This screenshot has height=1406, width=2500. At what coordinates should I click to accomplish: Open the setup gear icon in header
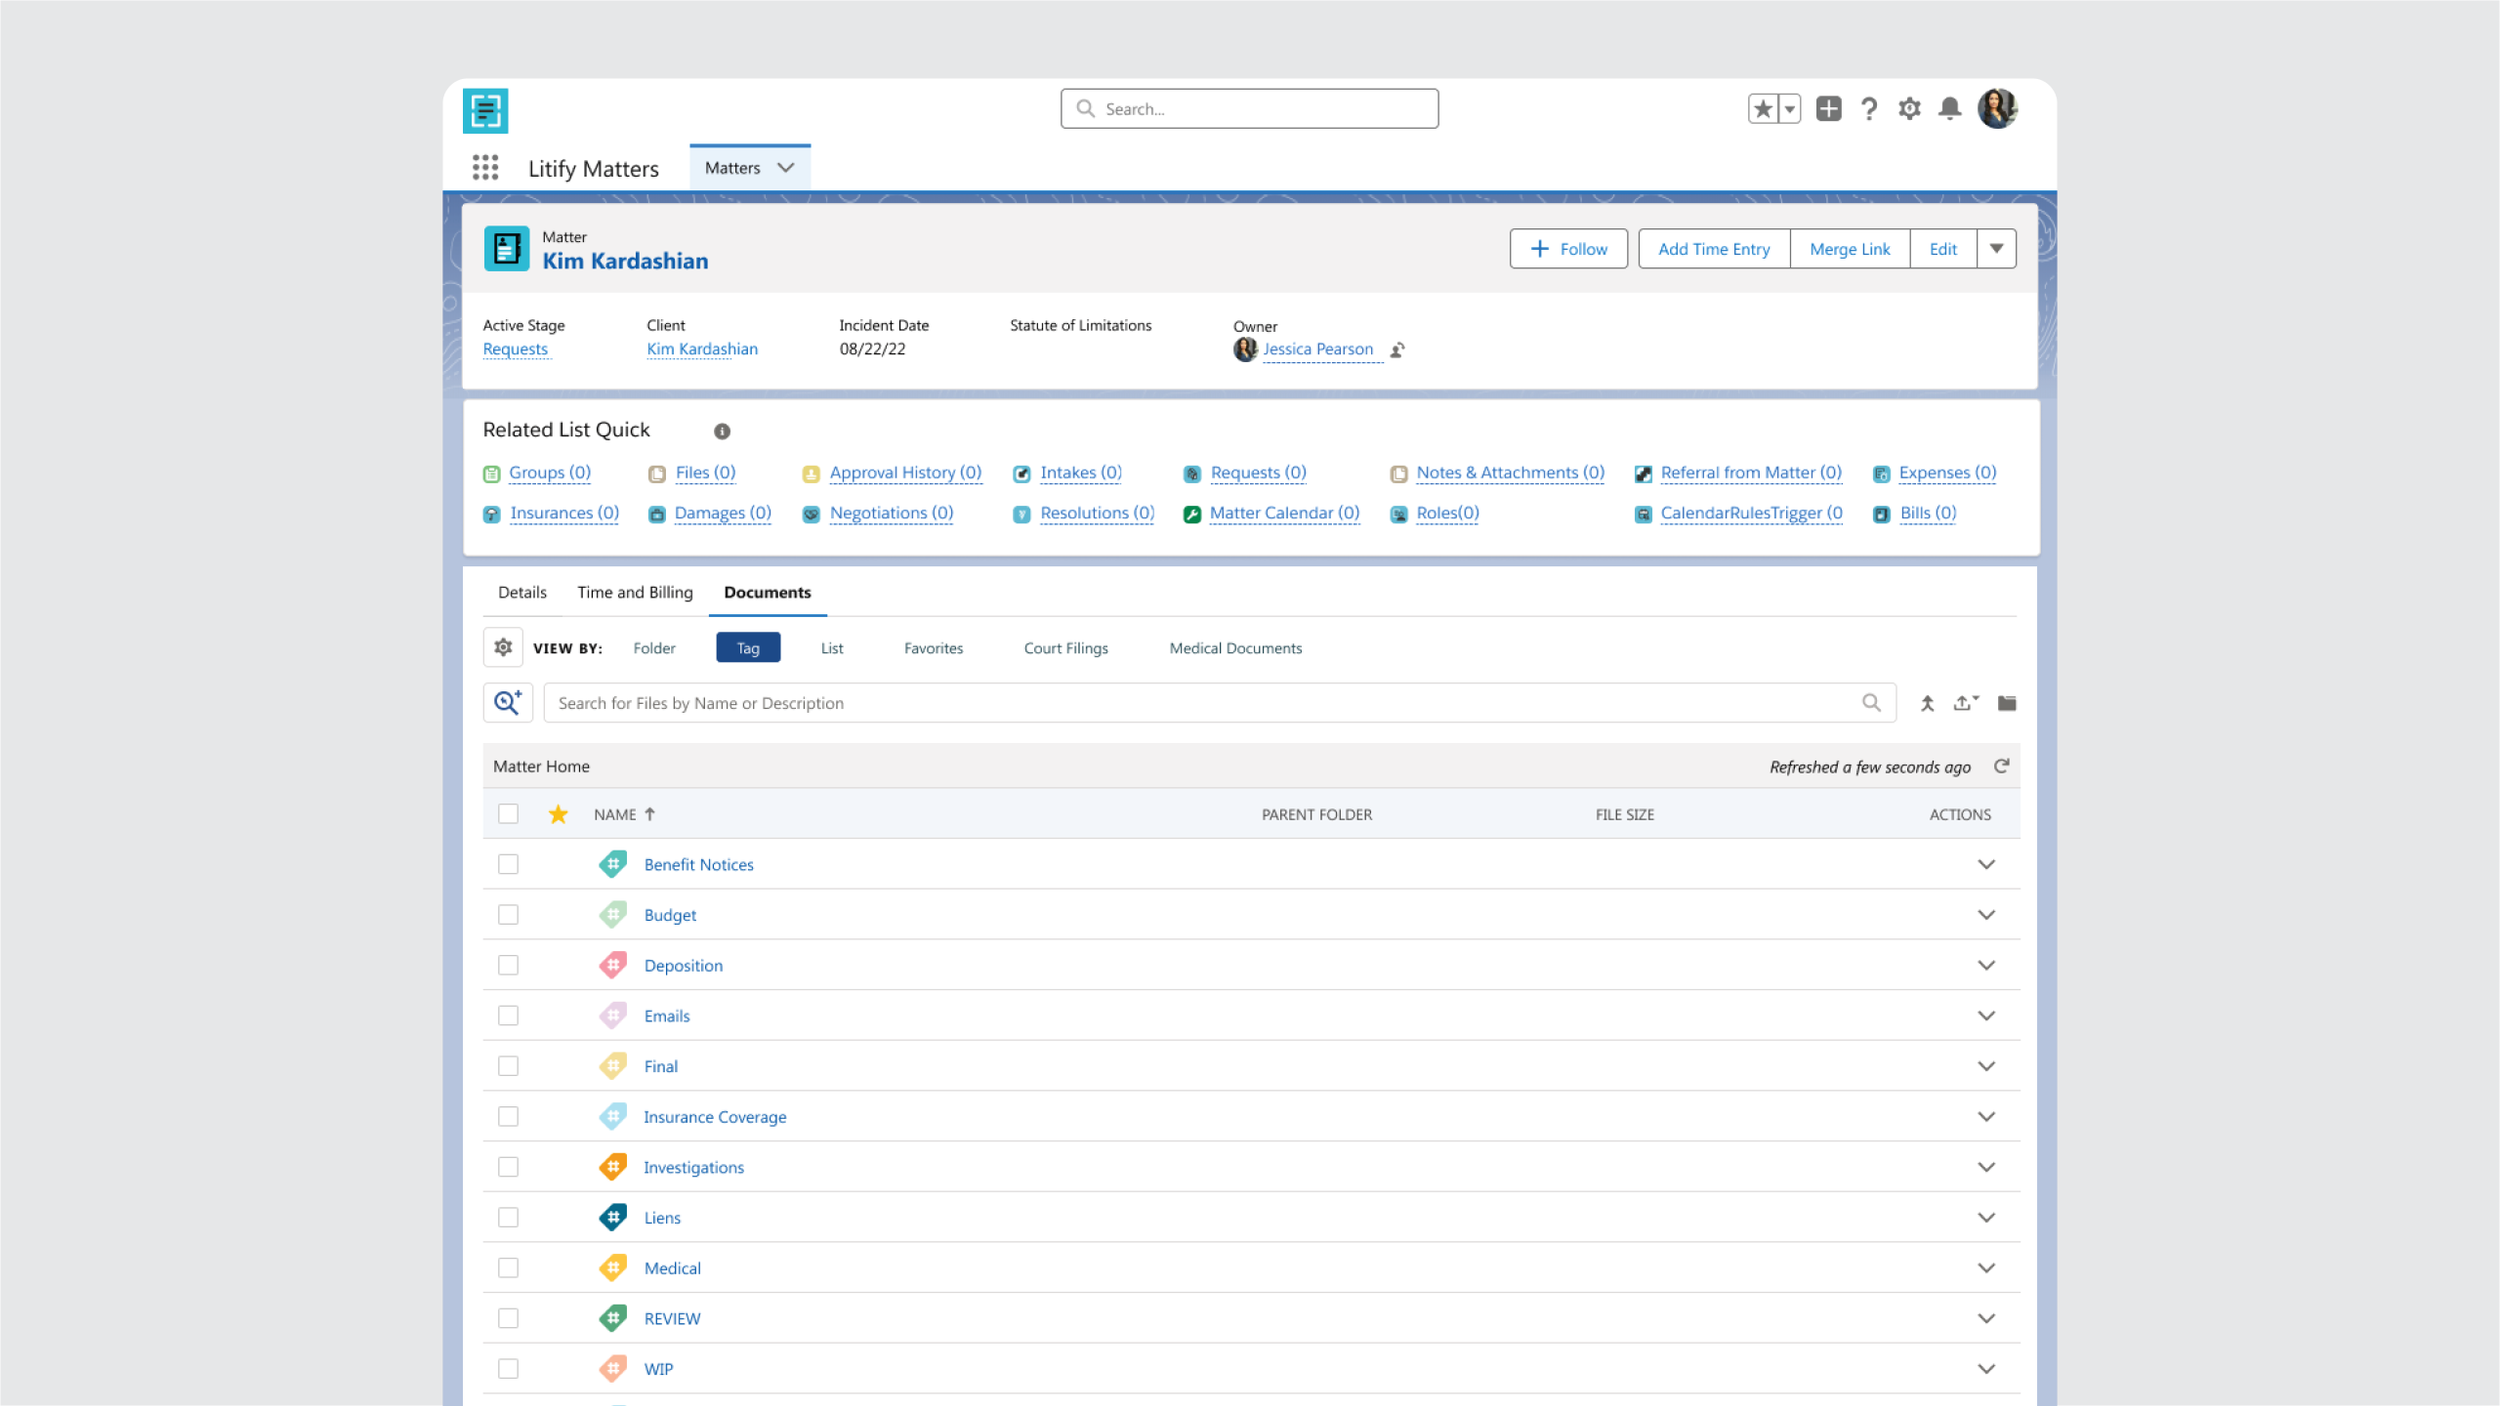coord(1909,108)
